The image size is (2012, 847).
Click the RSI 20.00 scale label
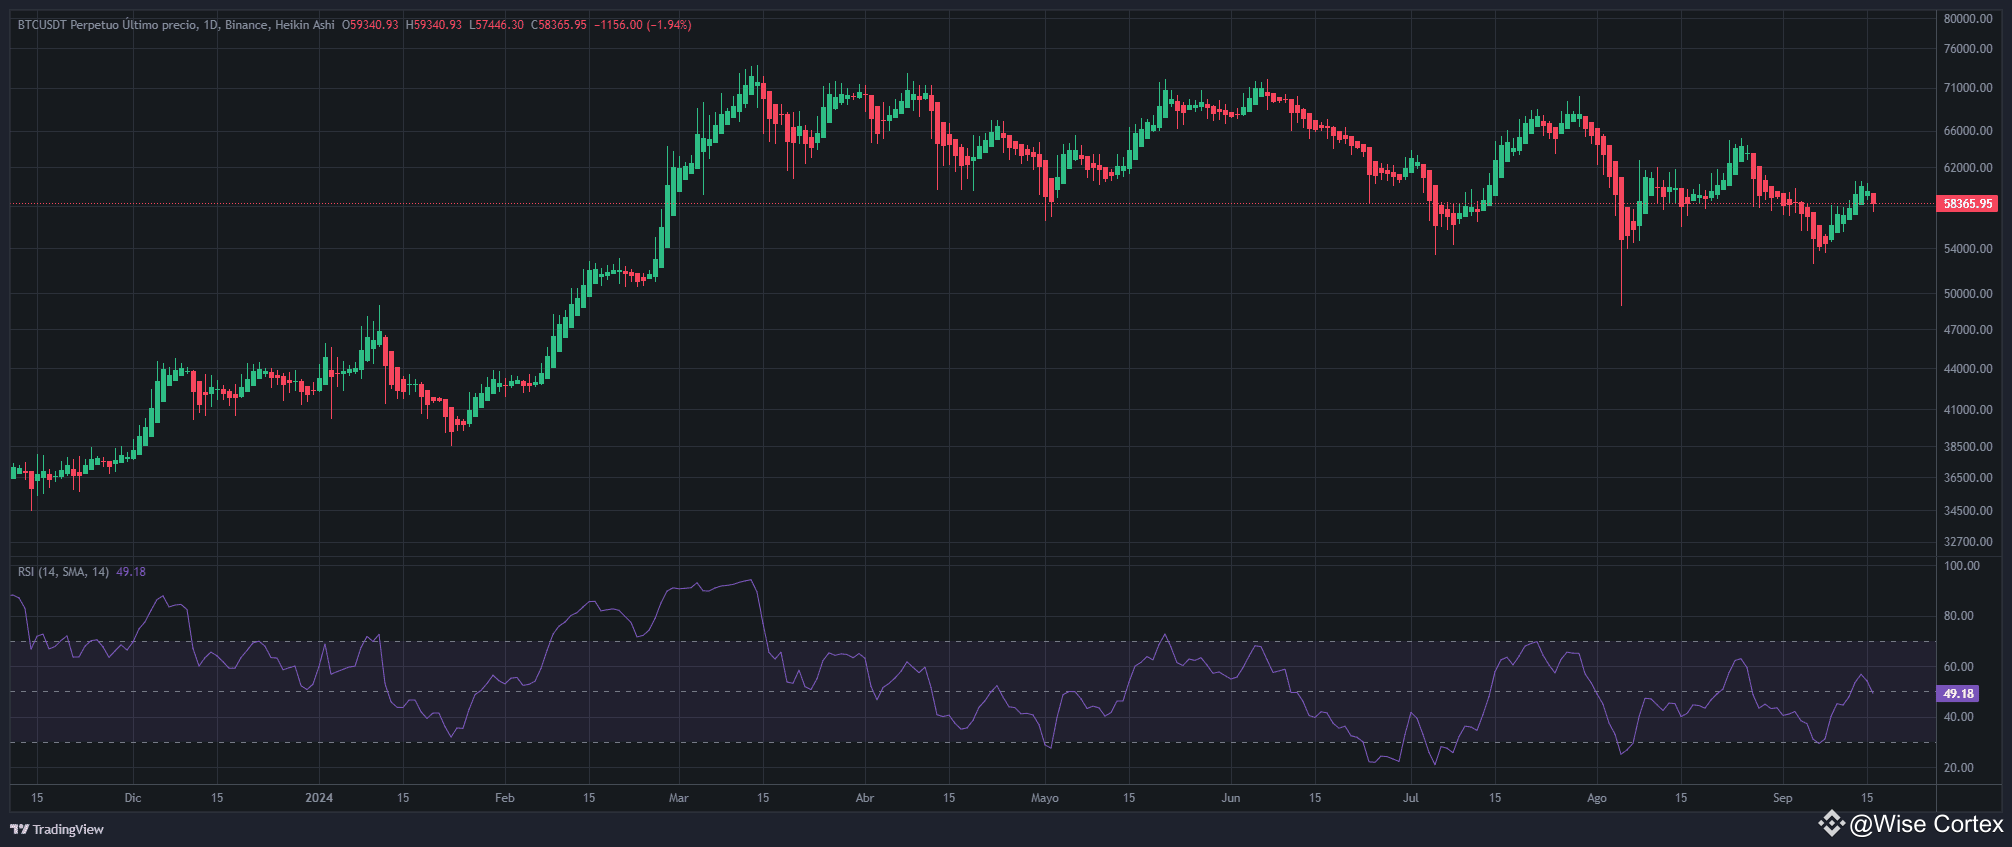click(1958, 768)
